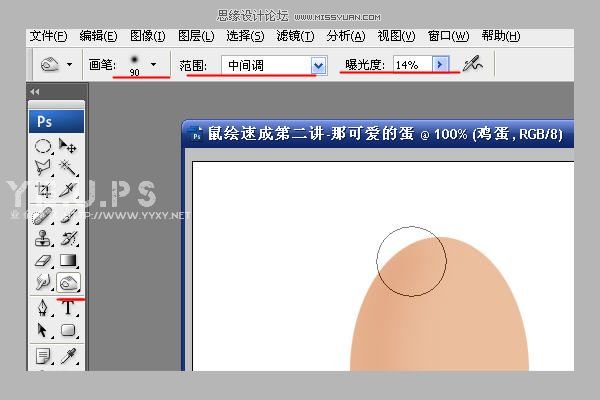Click the Ps logo in toolbox
600x400 pixels.
[57, 121]
